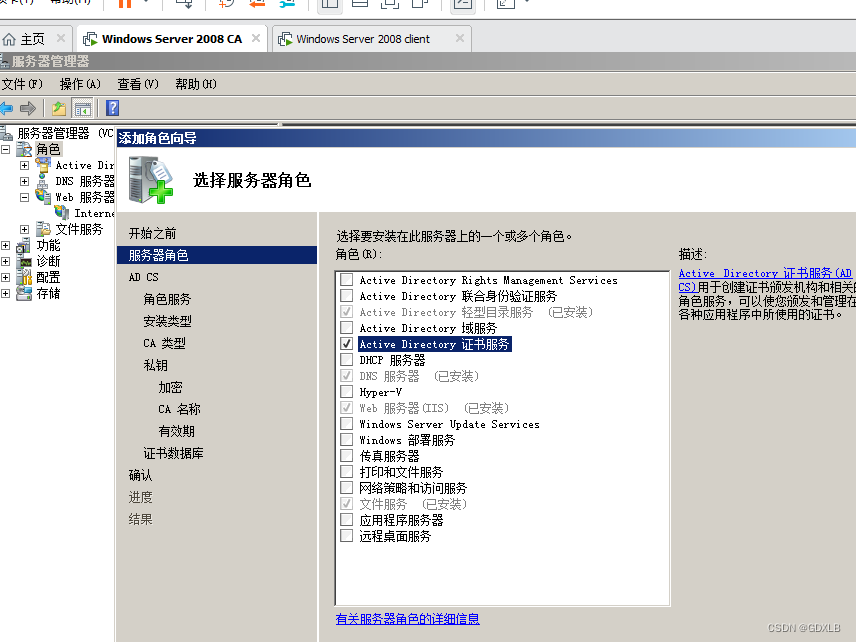Check 应用程序服务器 role
Viewport: 856px width, 642px height.
pos(346,520)
